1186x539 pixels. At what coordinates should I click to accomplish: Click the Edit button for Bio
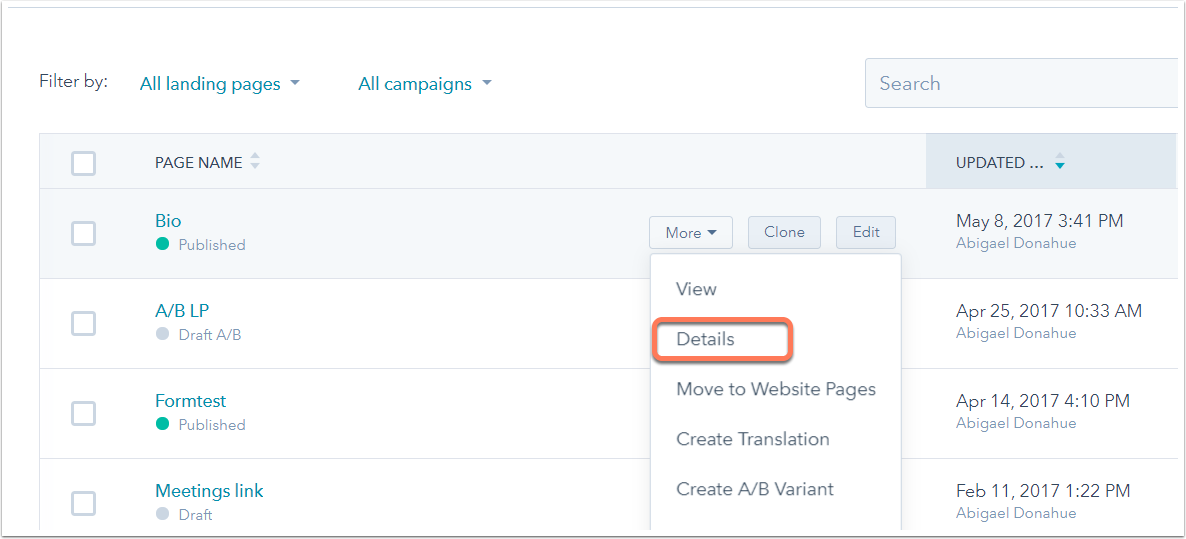click(866, 232)
